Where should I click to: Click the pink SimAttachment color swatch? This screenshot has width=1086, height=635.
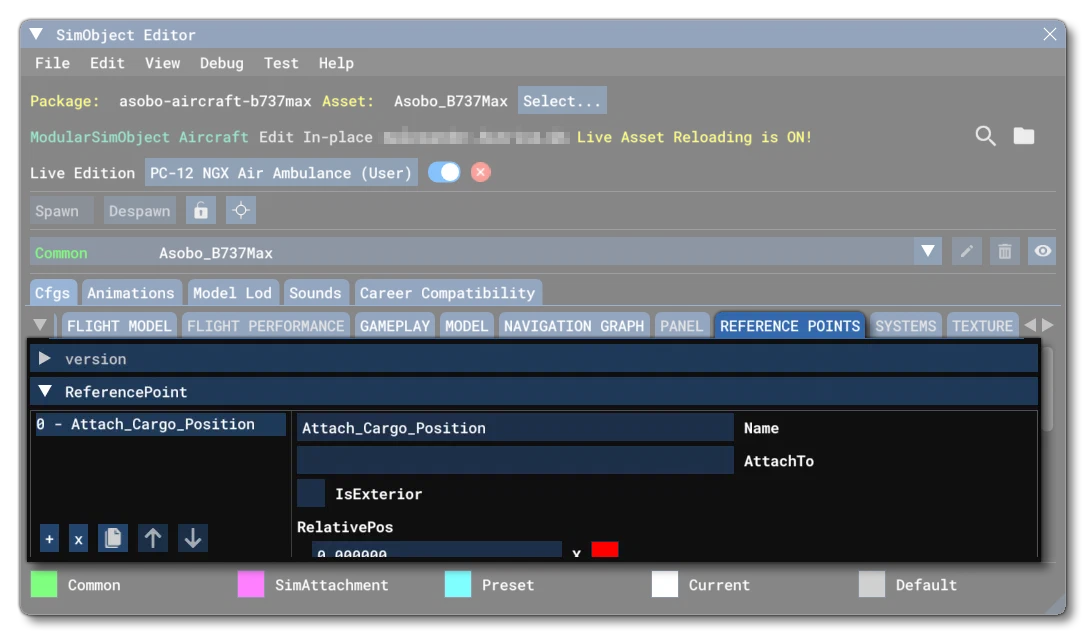tap(251, 584)
